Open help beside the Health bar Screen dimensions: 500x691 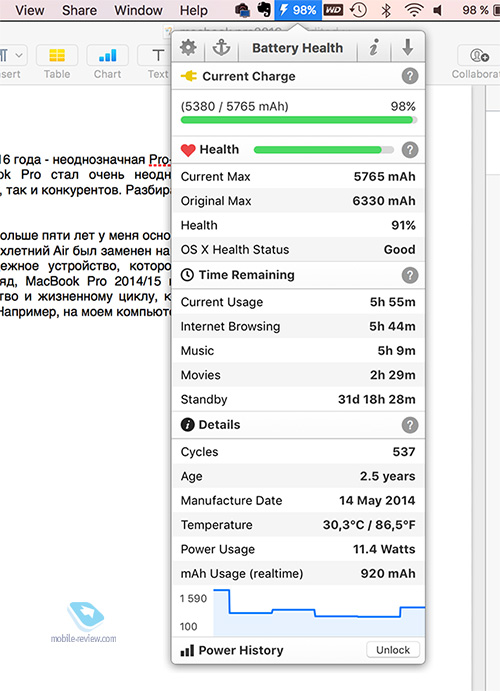410,150
